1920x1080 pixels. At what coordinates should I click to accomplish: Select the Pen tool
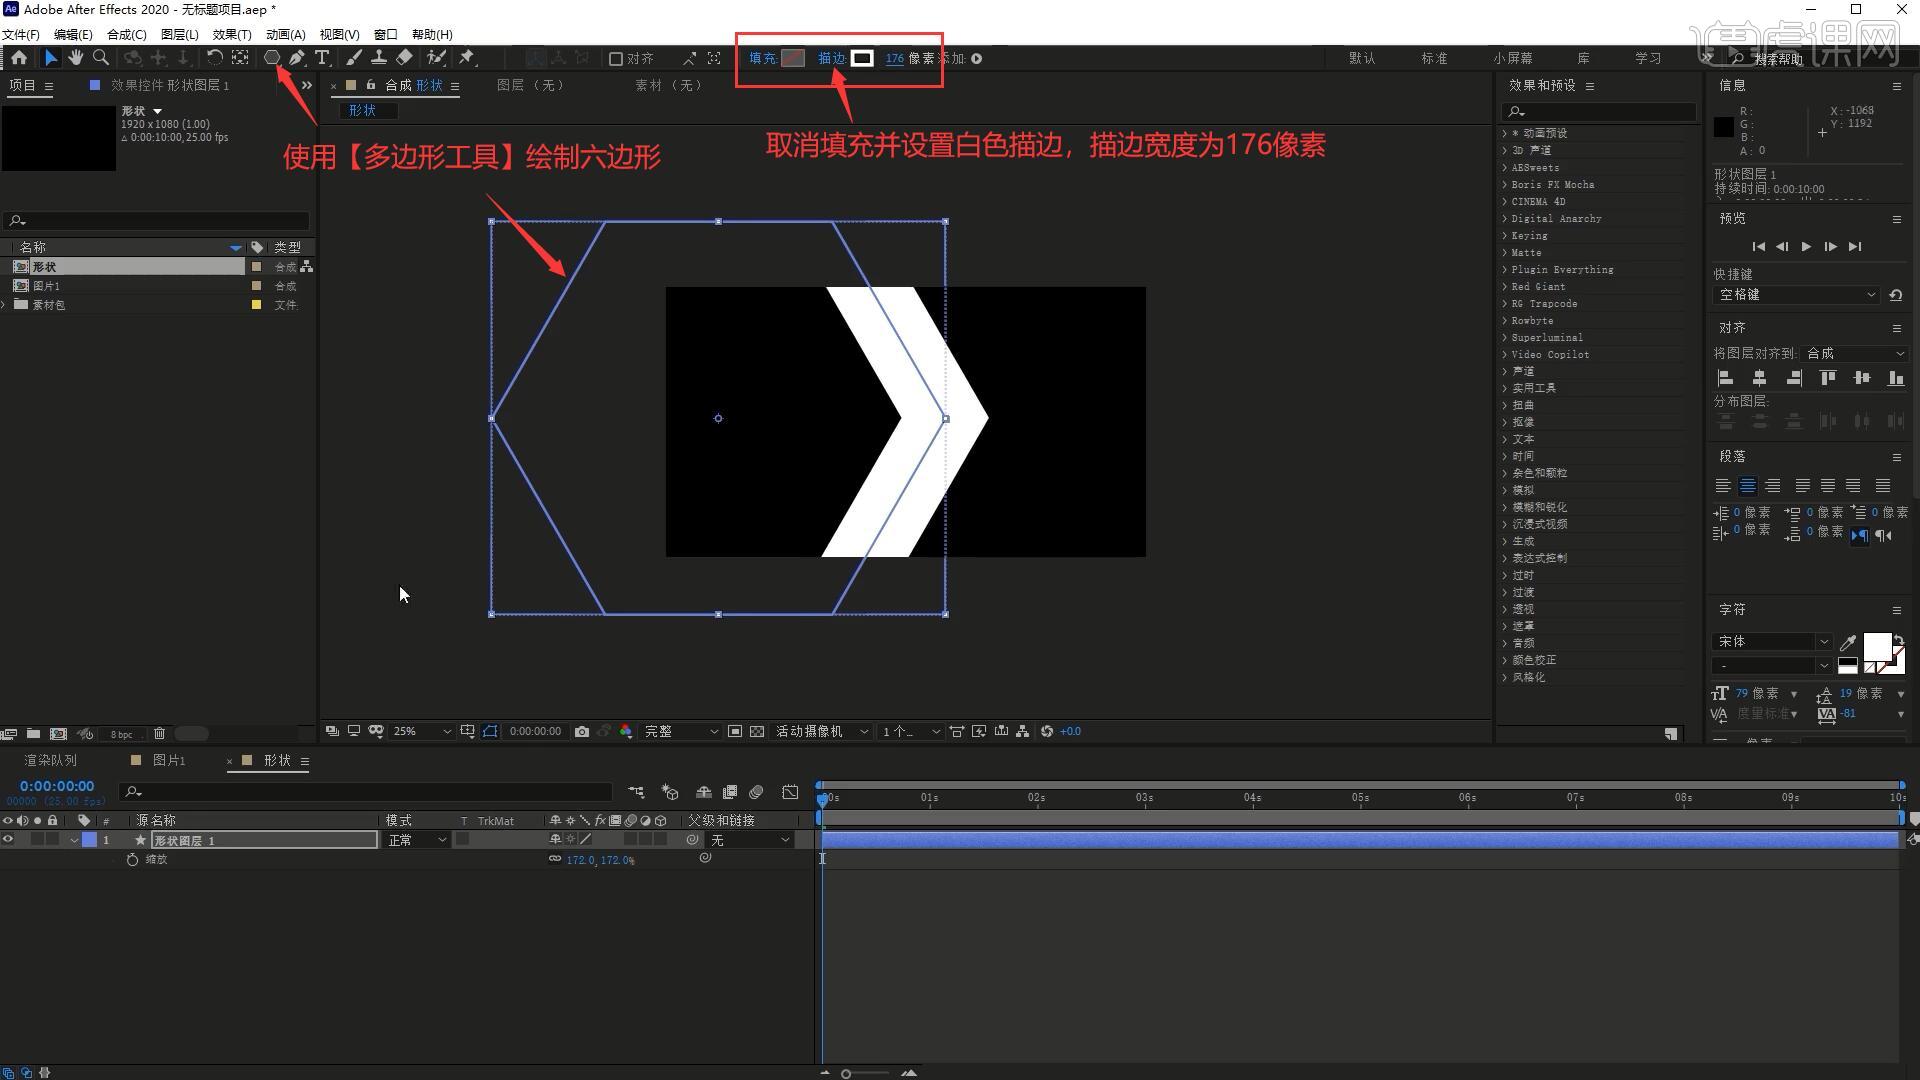click(297, 58)
